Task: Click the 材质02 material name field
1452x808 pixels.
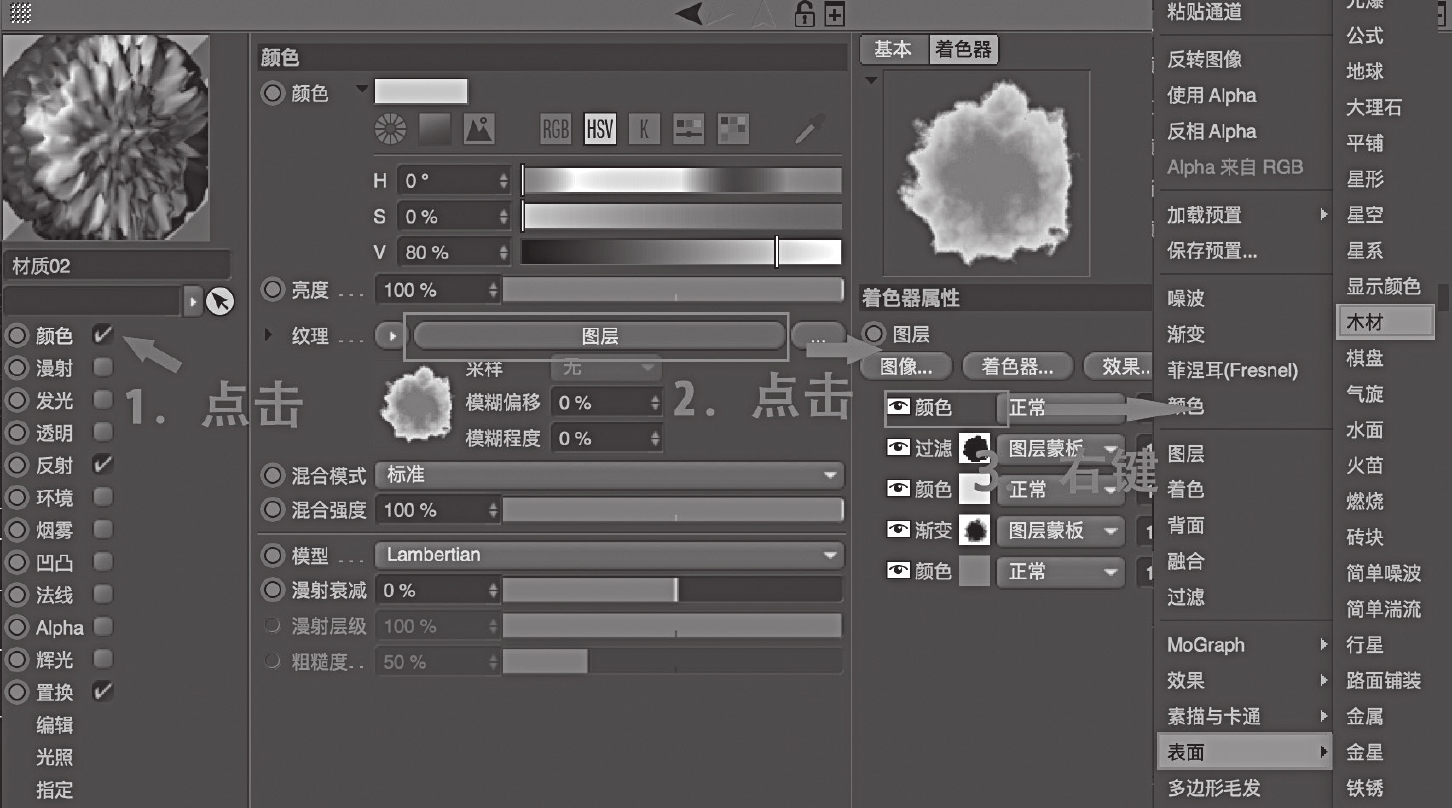Action: click(117, 266)
